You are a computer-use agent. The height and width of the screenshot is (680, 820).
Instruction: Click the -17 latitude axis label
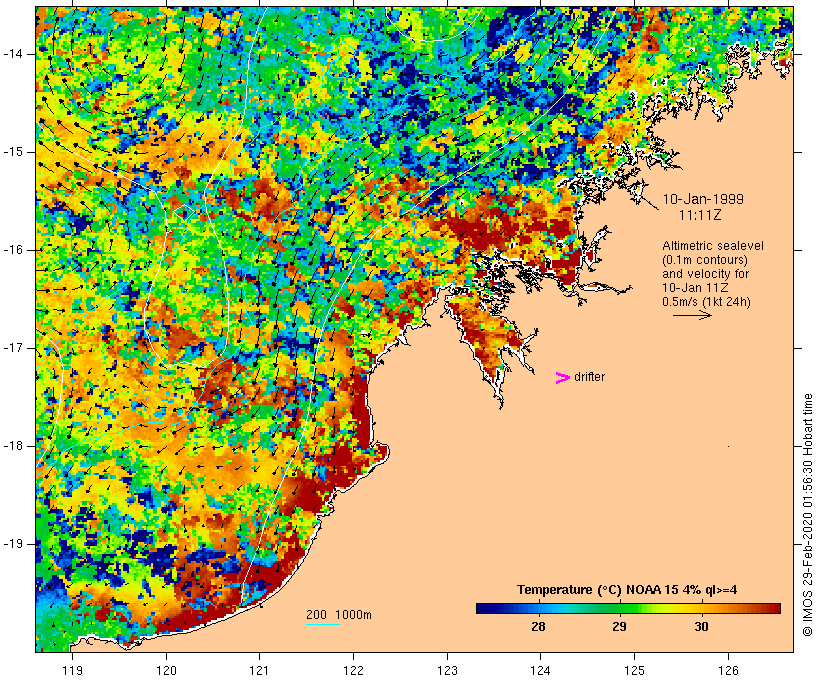point(12,348)
